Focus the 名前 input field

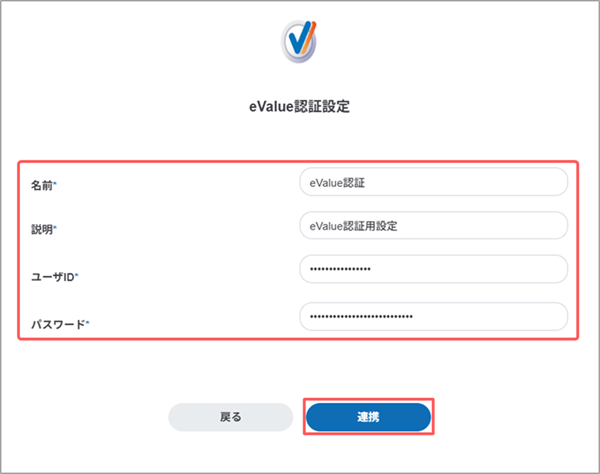tap(434, 182)
